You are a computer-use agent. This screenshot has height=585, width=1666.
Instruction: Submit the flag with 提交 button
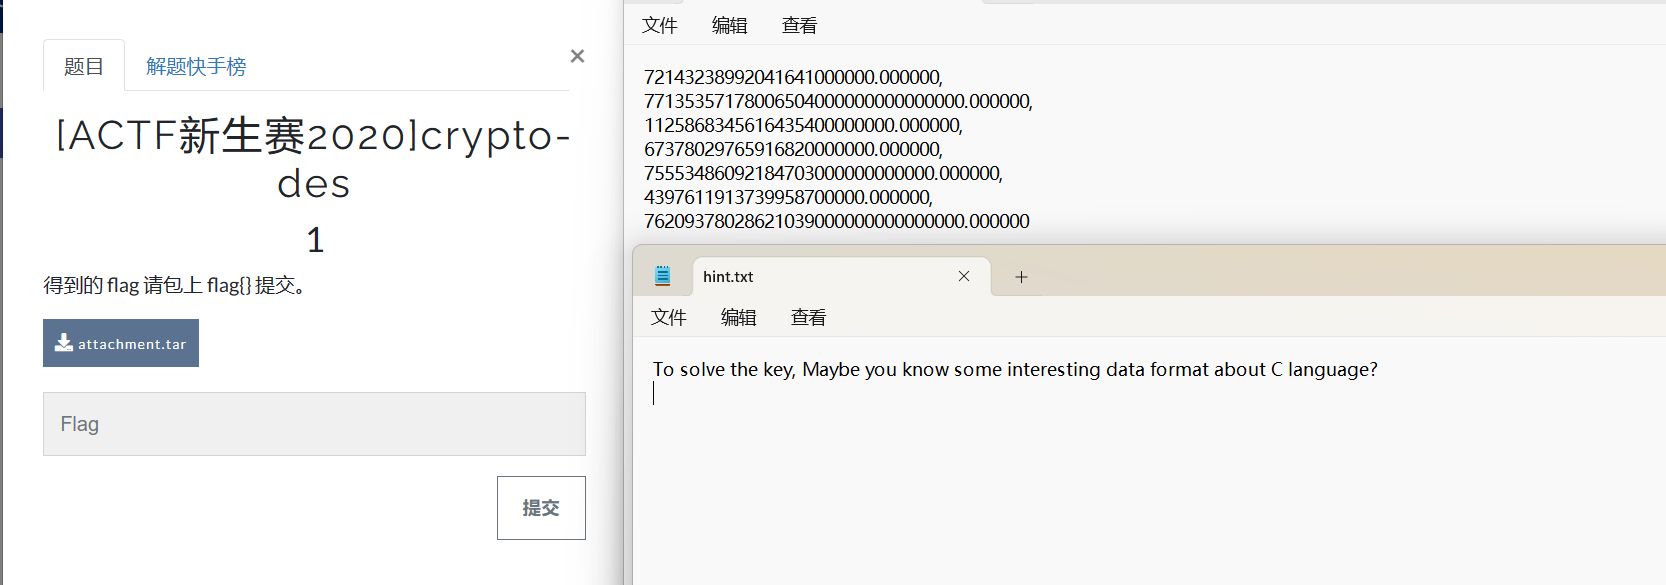tap(541, 508)
